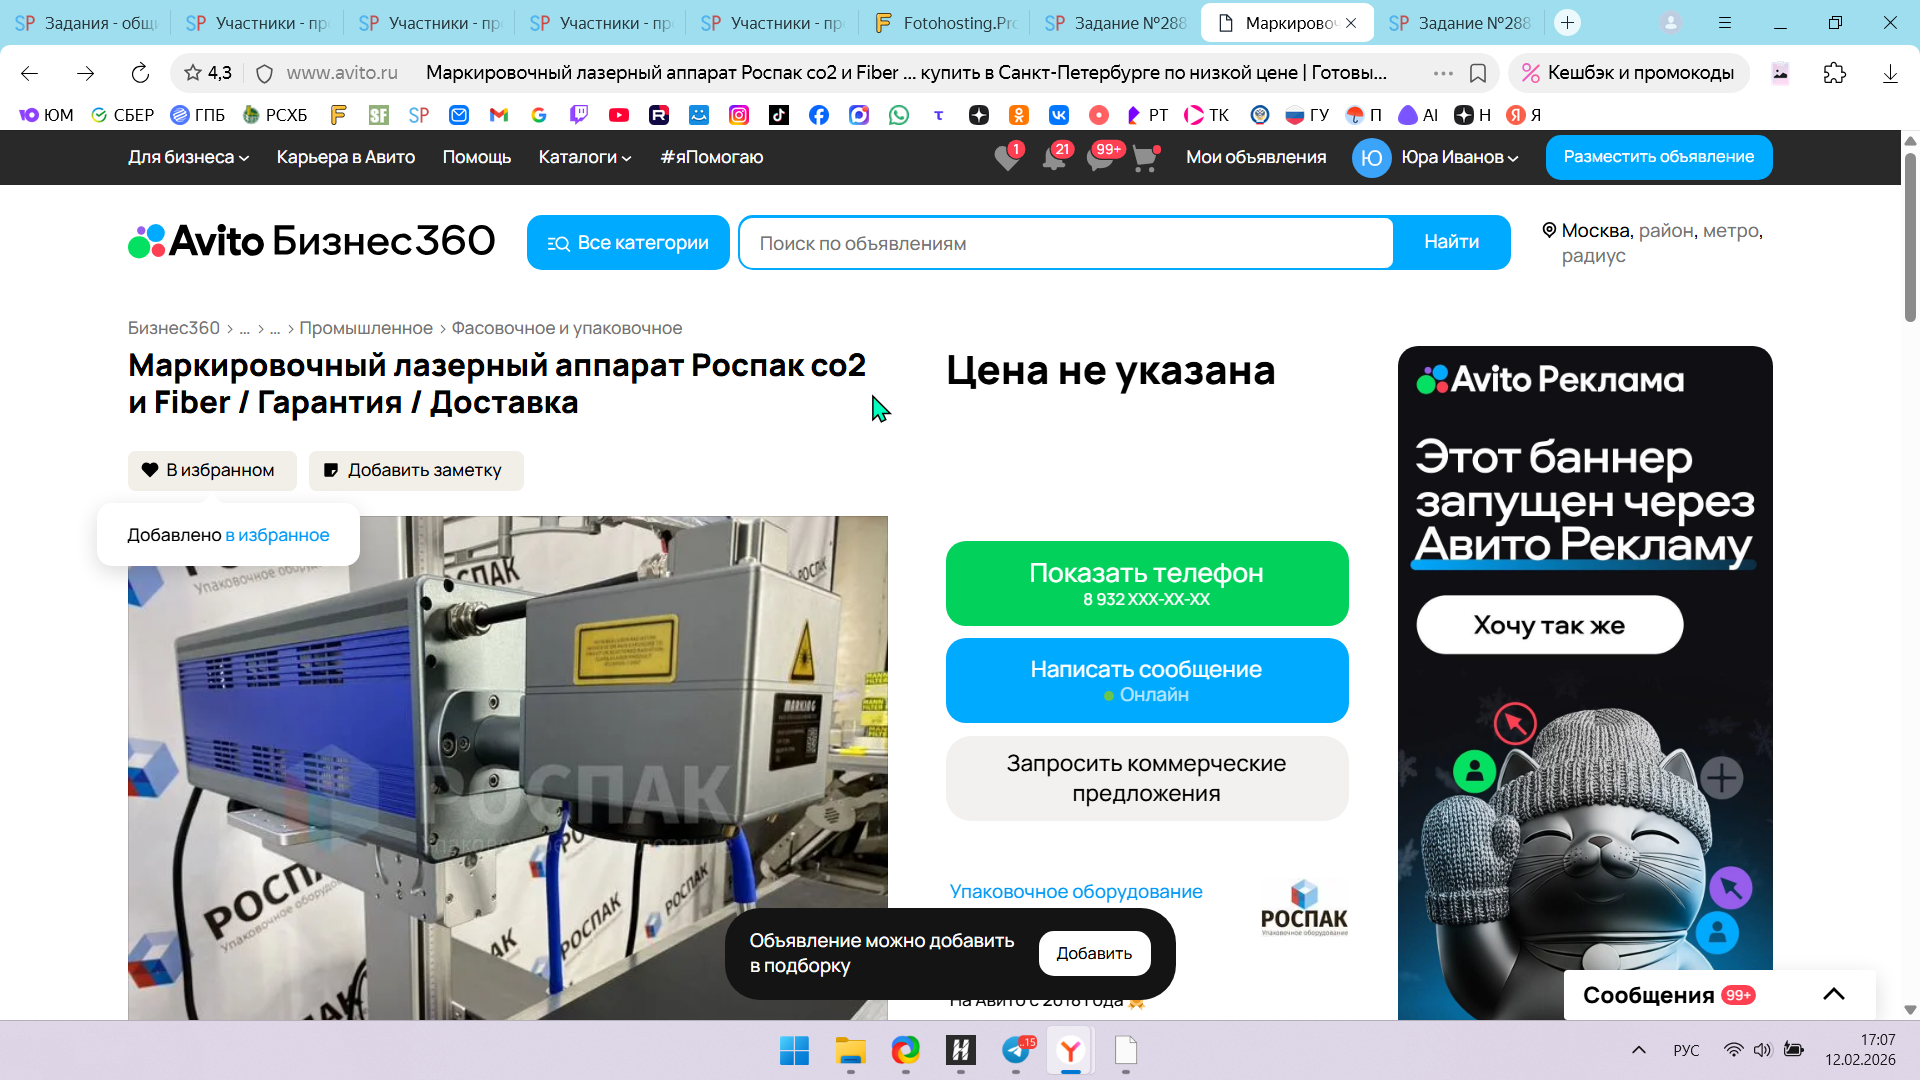This screenshot has width=1920, height=1080.
Task: Open the Telegram icon in the taskbar
Action: [1016, 1051]
